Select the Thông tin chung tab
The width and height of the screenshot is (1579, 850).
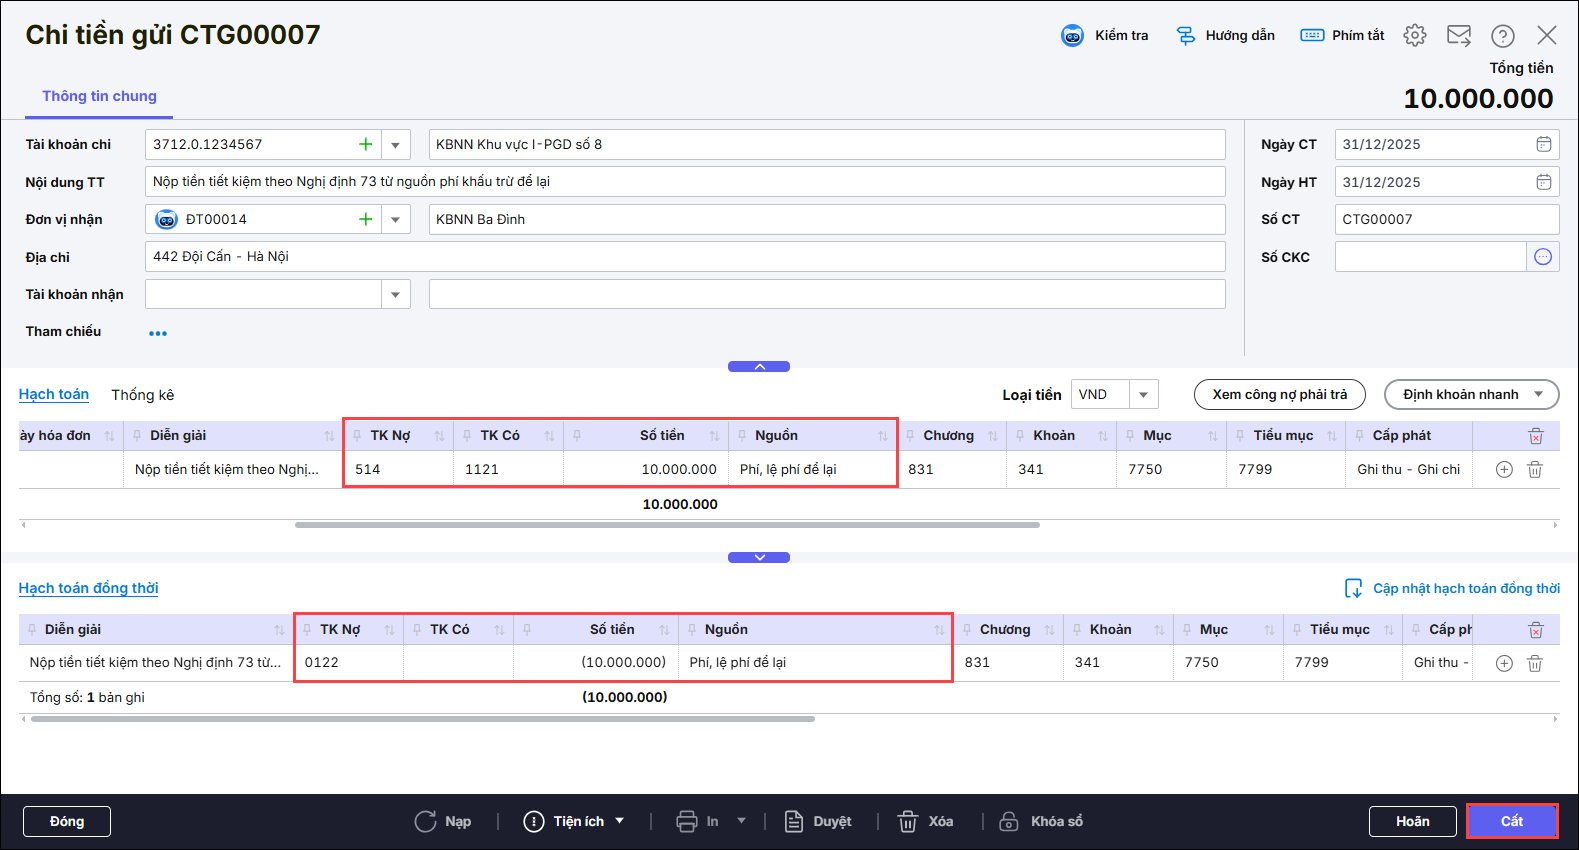point(99,96)
